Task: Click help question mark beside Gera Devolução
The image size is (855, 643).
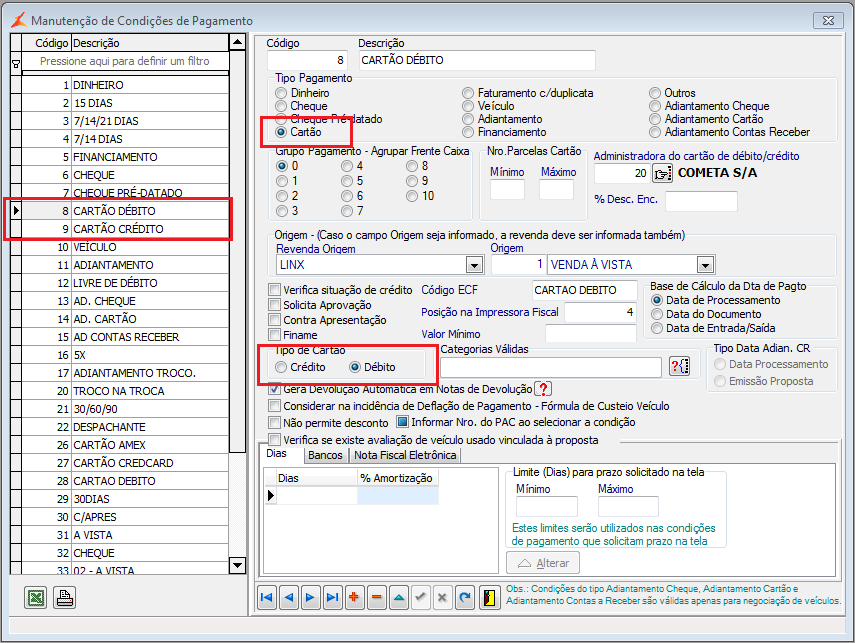Action: coord(543,389)
